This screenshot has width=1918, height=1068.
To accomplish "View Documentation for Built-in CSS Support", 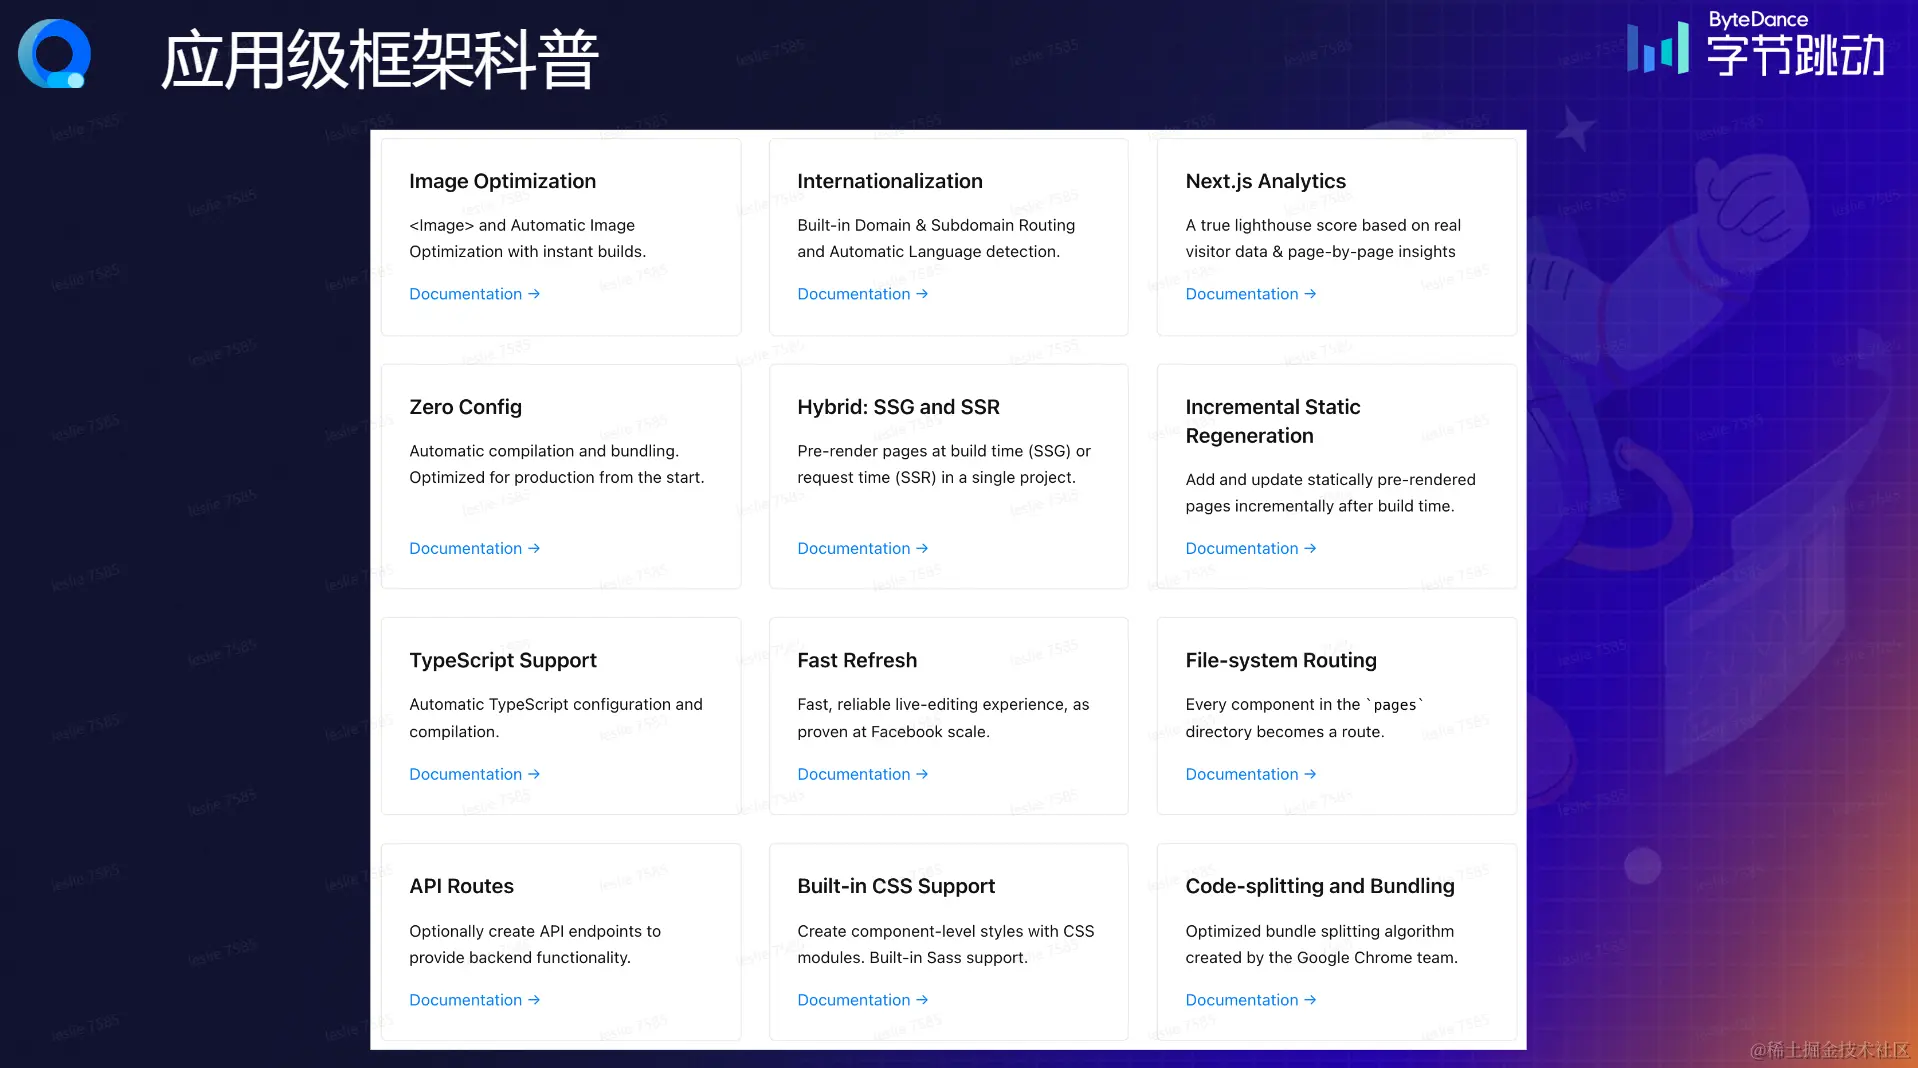I will tap(863, 1000).
